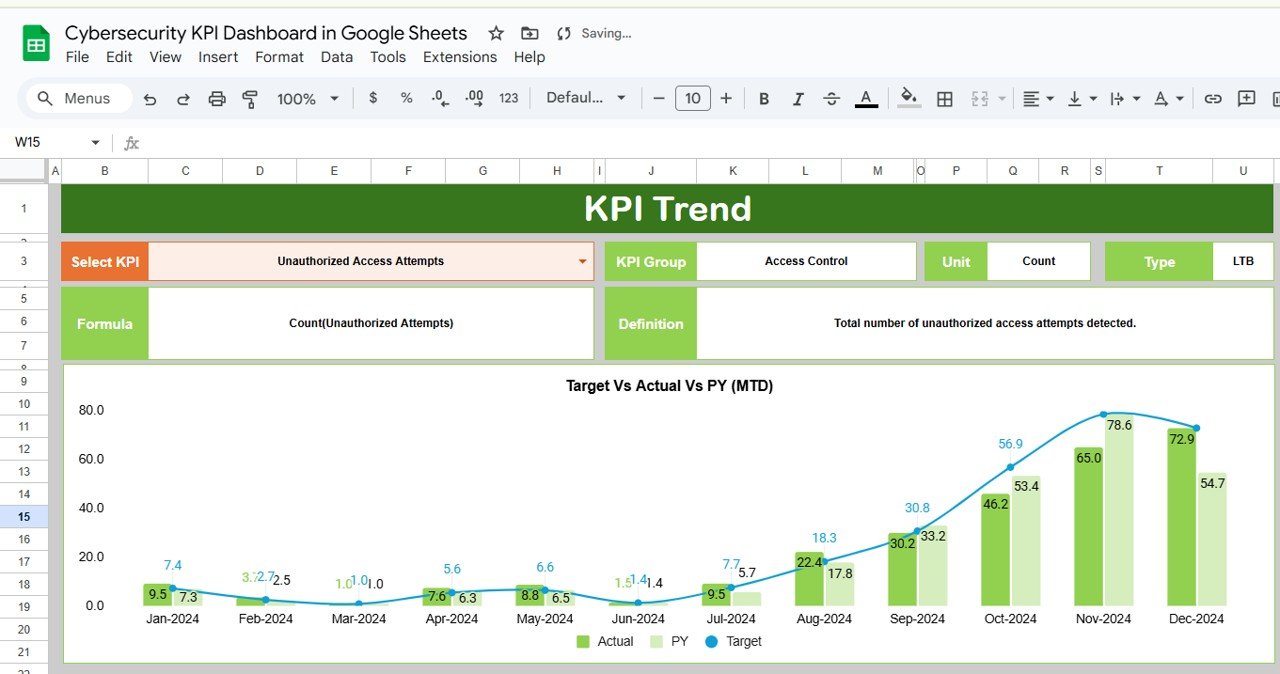Viewport: 1280px width, 674px height.
Task: Click the Nov-2024 PY bar labeled 78.6
Action: coord(1119,510)
